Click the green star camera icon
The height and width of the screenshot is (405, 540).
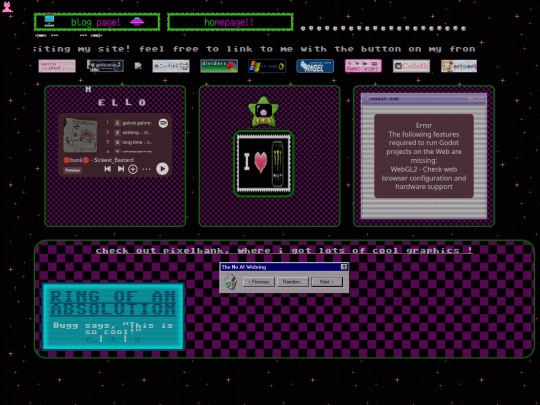pos(263,112)
